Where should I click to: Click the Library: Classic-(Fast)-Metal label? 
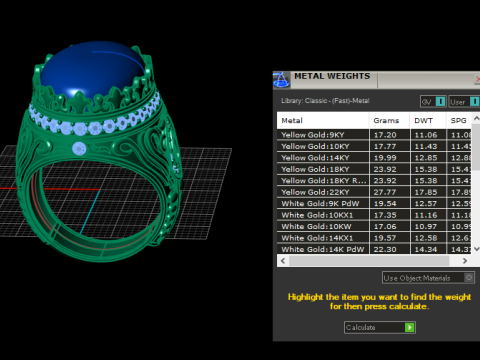pos(325,101)
